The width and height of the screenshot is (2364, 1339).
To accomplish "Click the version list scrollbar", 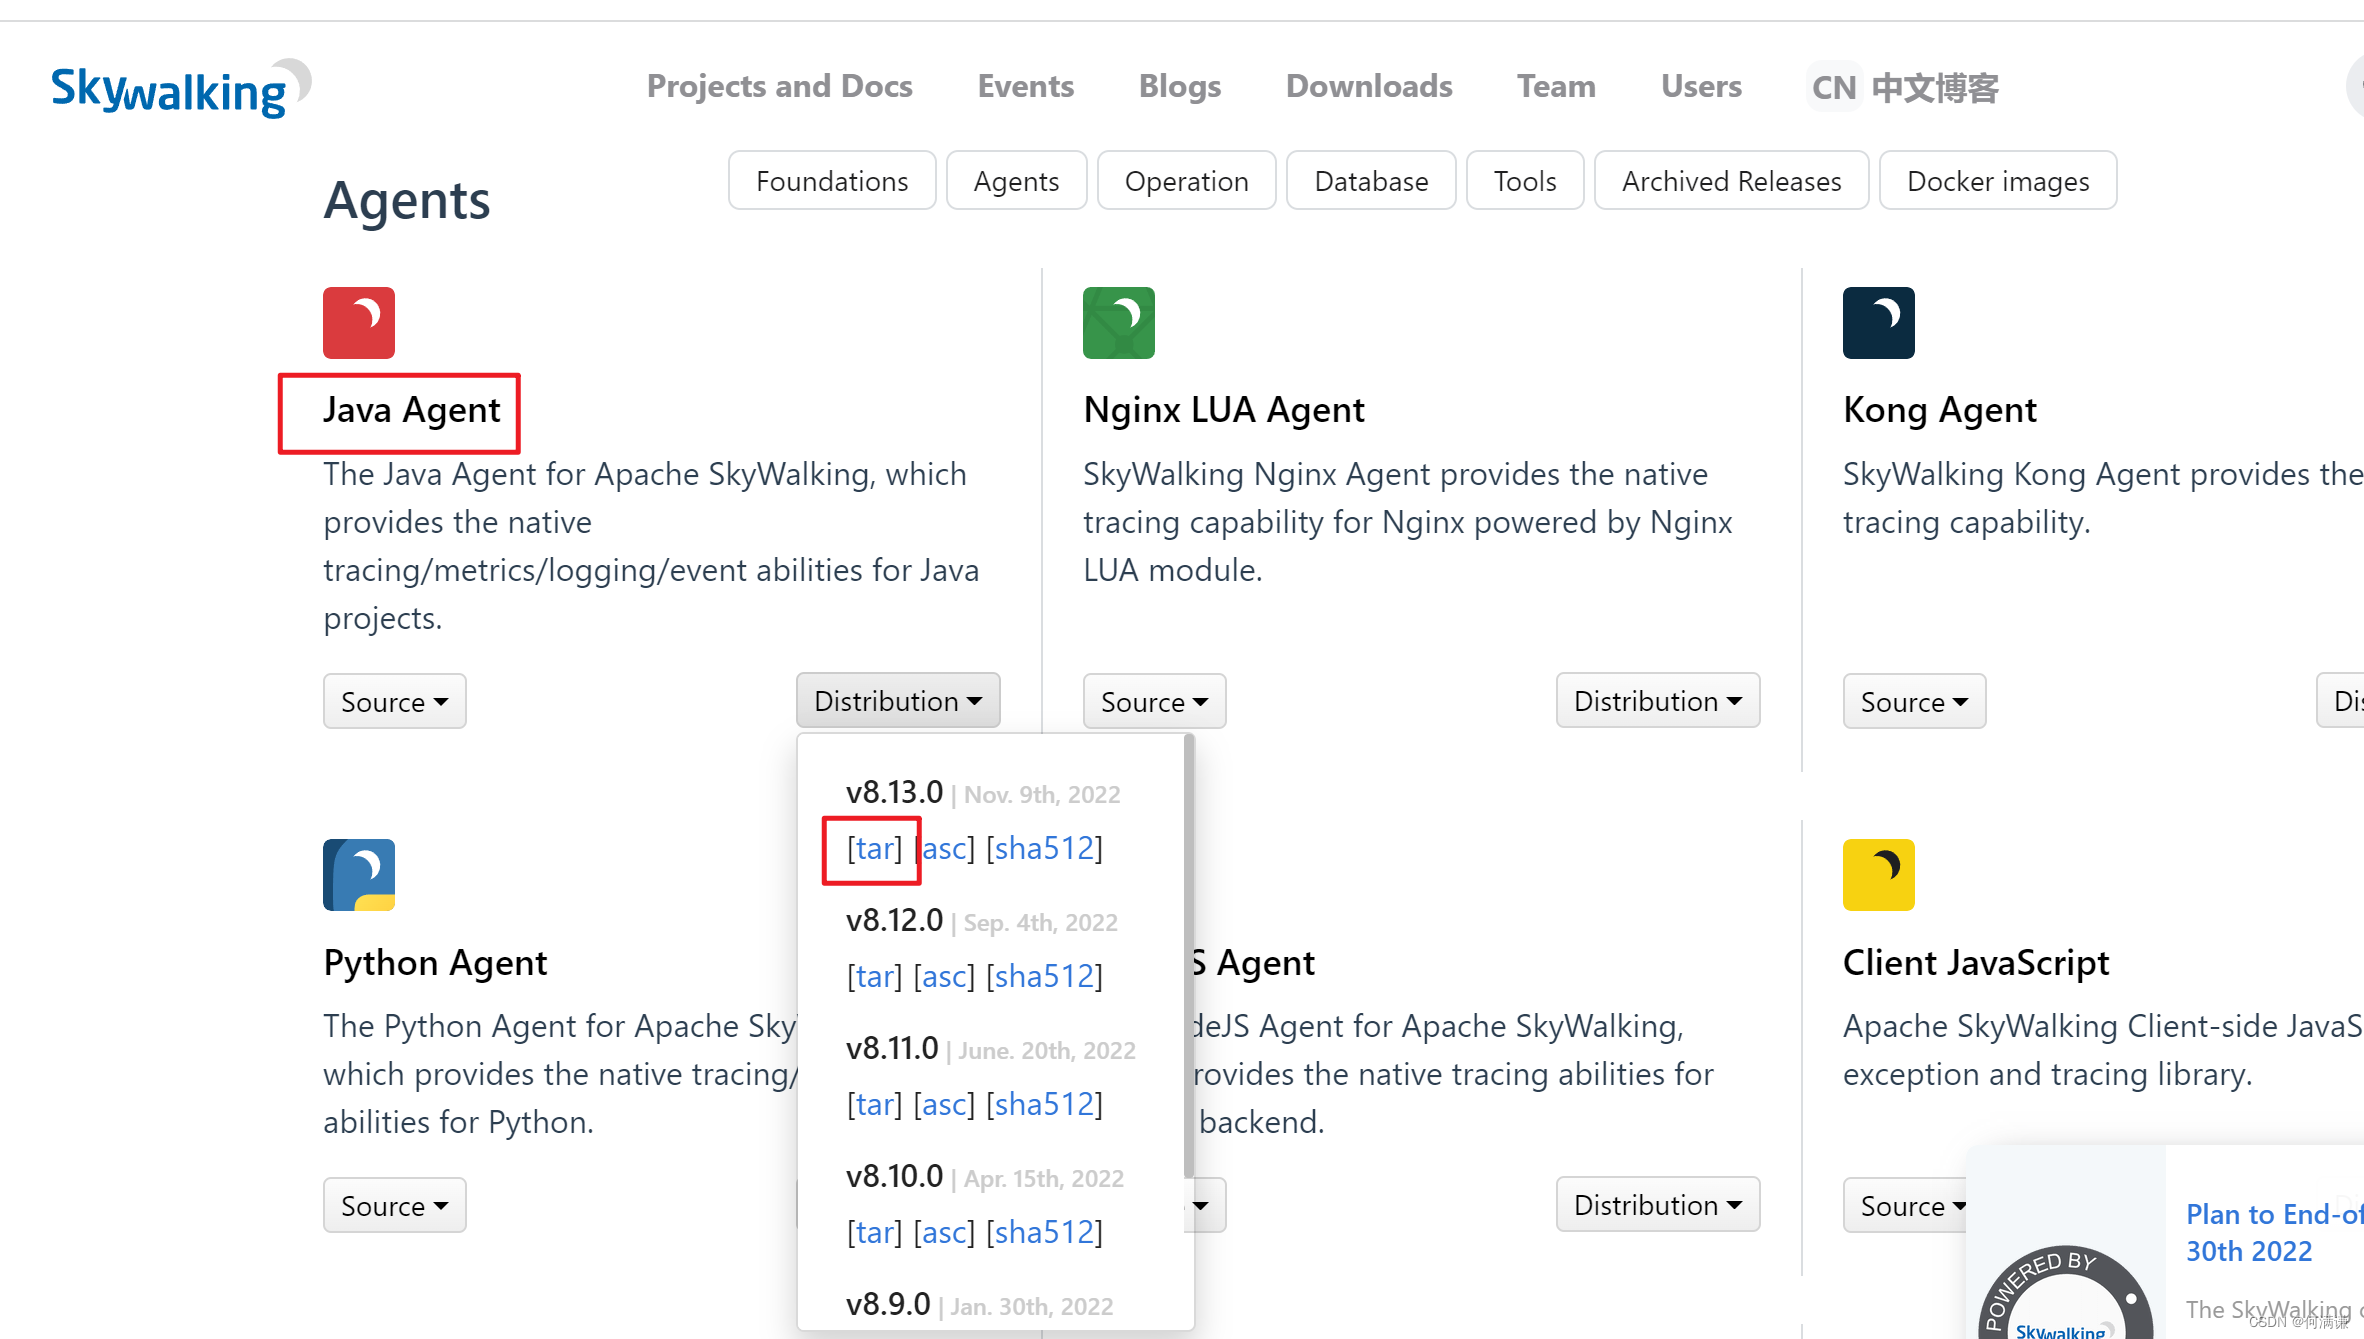I will point(1188,955).
